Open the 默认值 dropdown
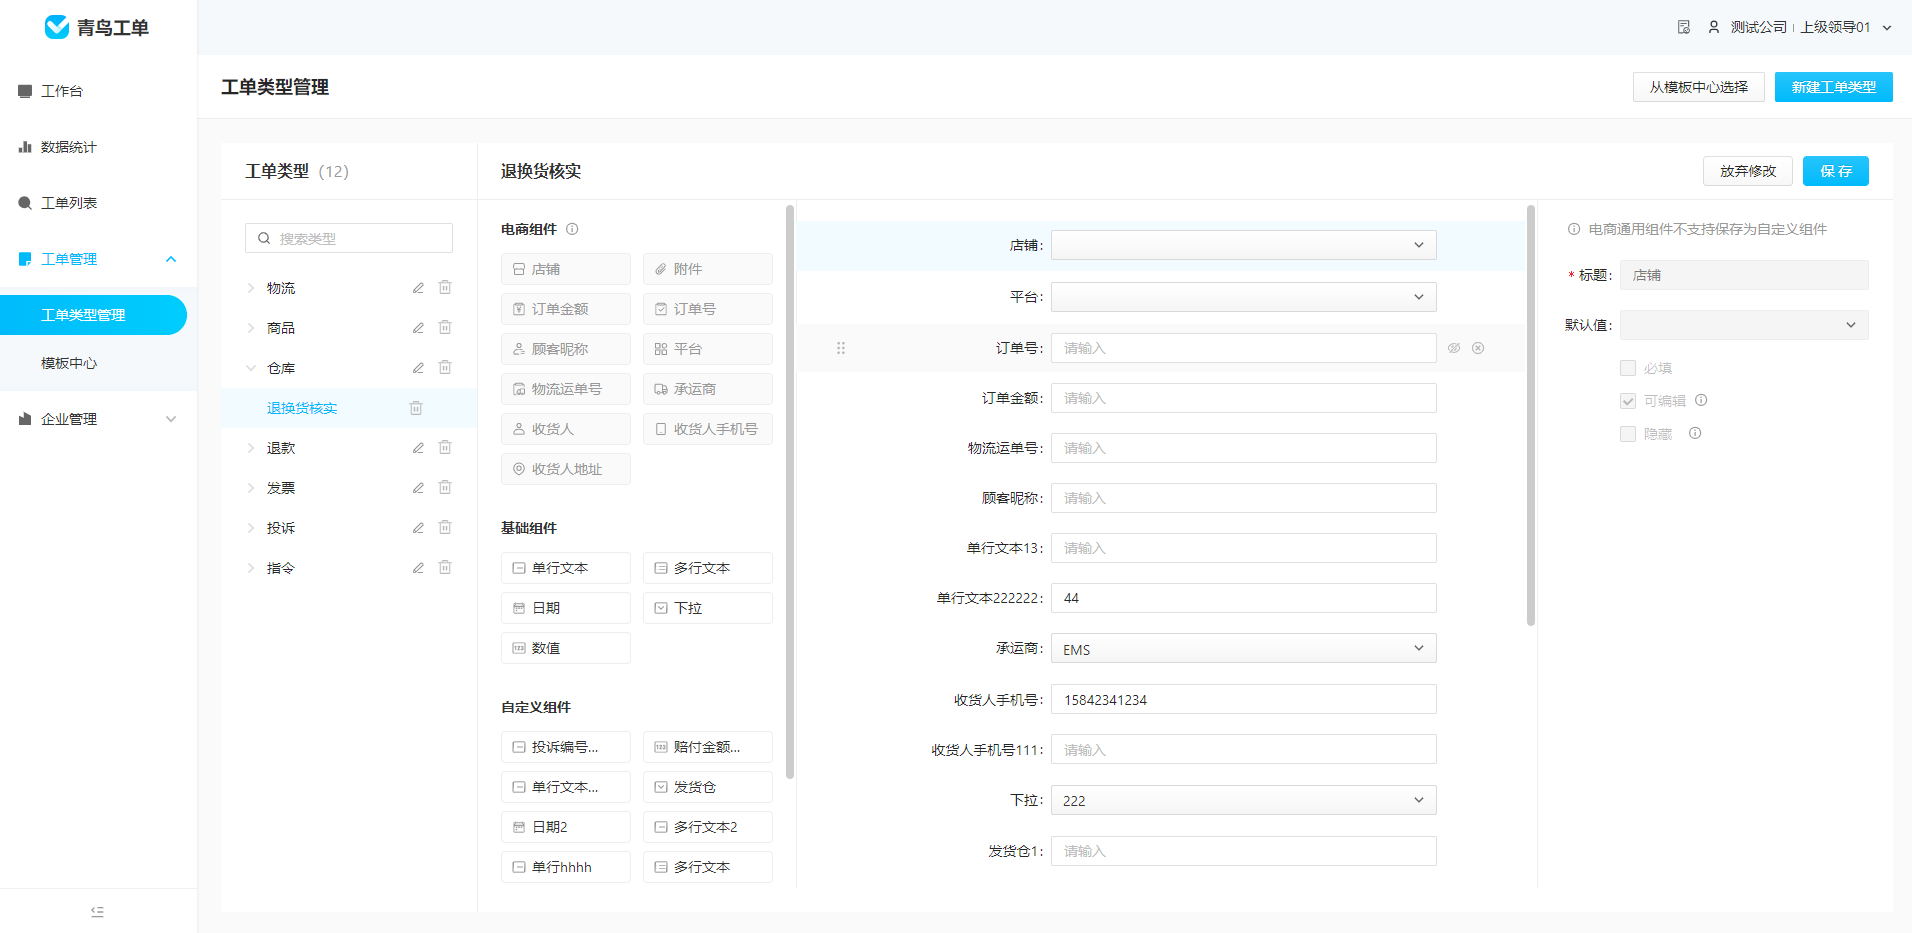 1744,325
